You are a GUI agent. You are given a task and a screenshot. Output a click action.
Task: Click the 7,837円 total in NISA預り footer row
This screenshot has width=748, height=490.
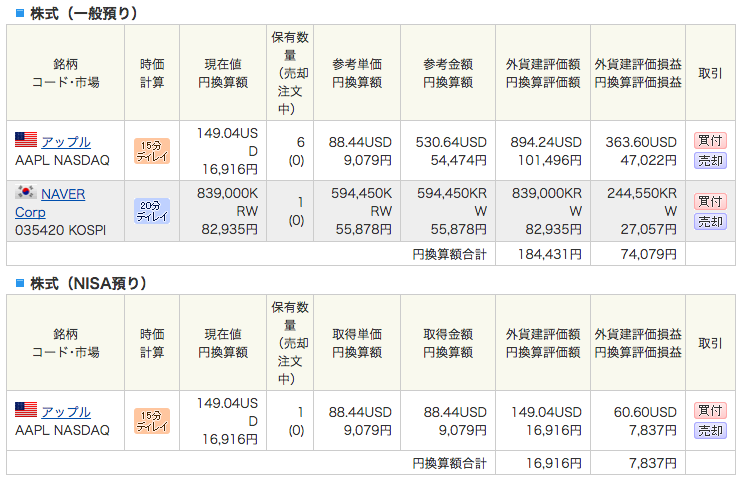[x=638, y=463]
